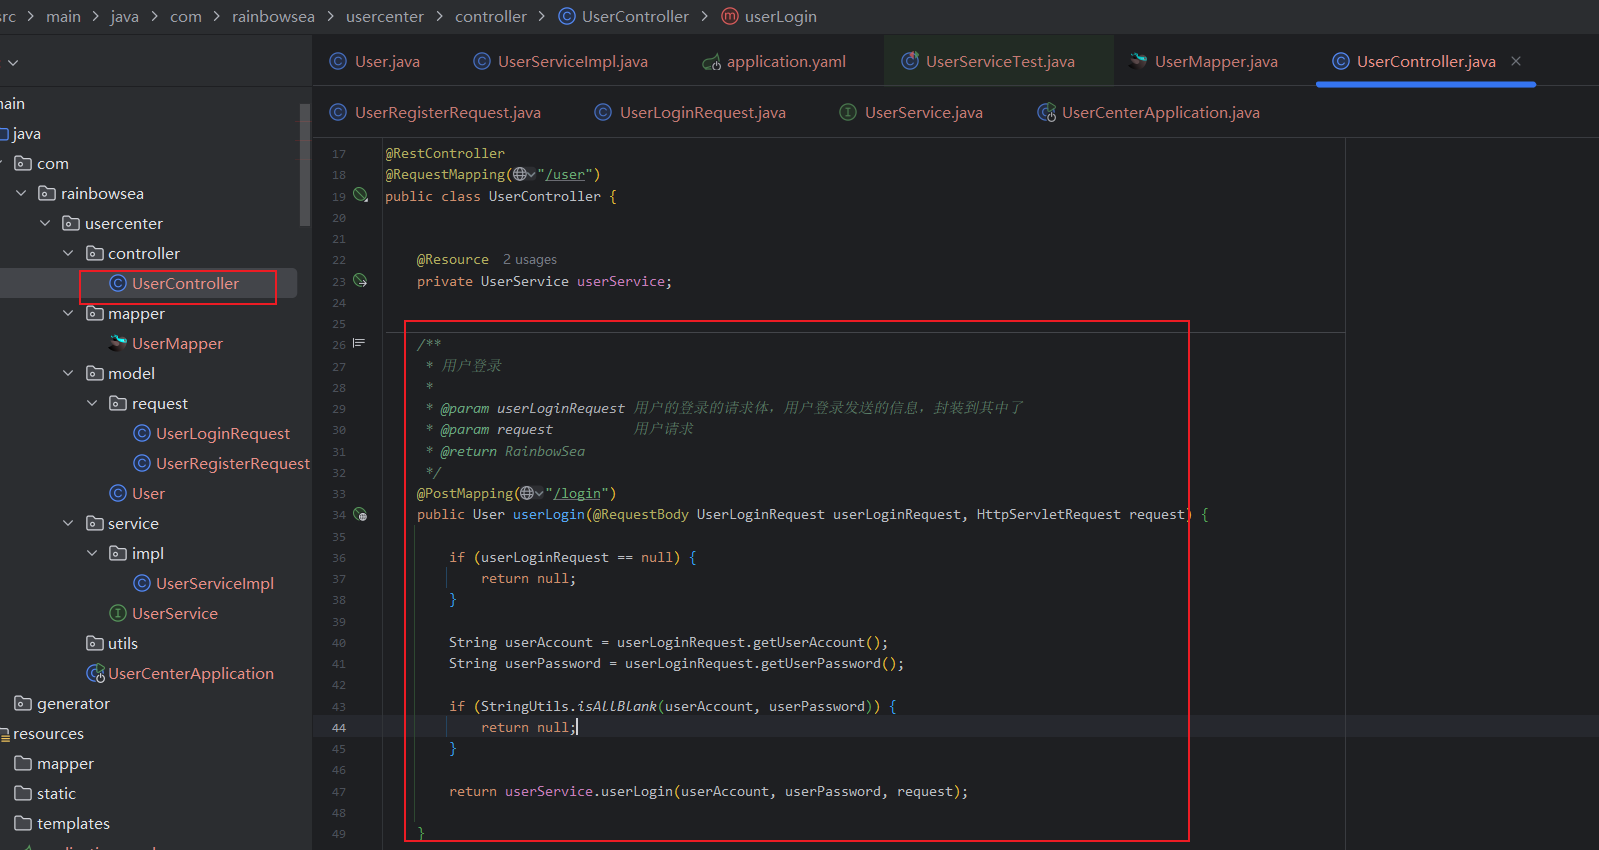
Task: Click the gutter bean icon on line 19
Action: click(x=360, y=195)
